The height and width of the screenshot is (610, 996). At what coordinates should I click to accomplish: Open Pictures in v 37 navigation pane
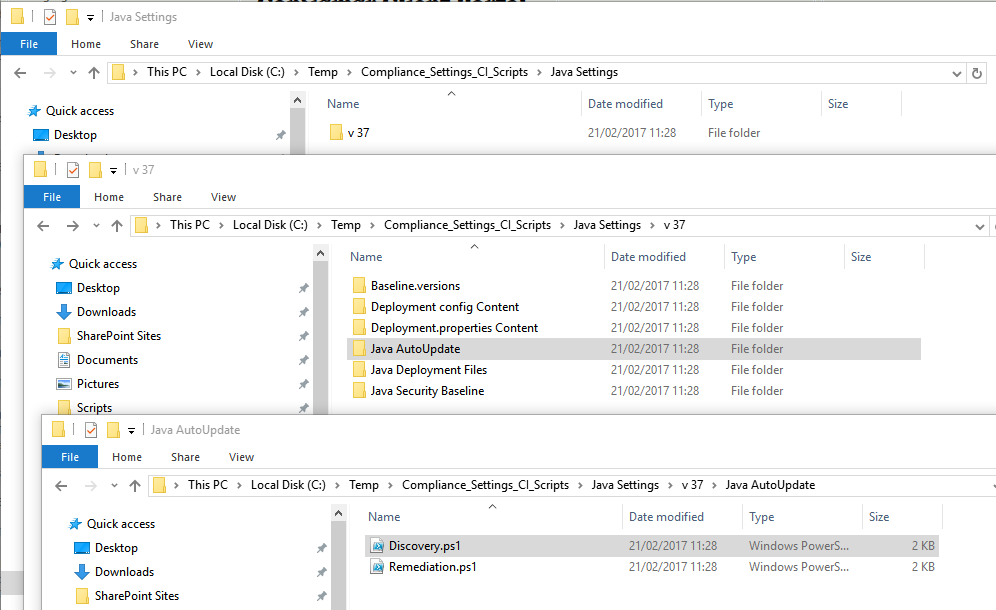(98, 384)
